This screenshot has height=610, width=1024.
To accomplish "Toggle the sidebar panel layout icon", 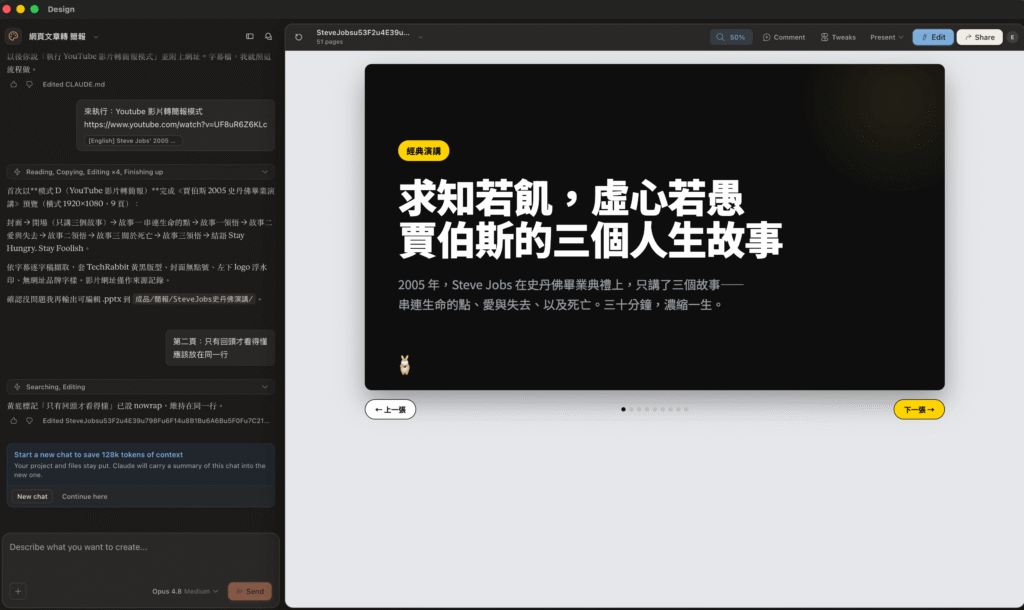I will pyautogui.click(x=249, y=37).
